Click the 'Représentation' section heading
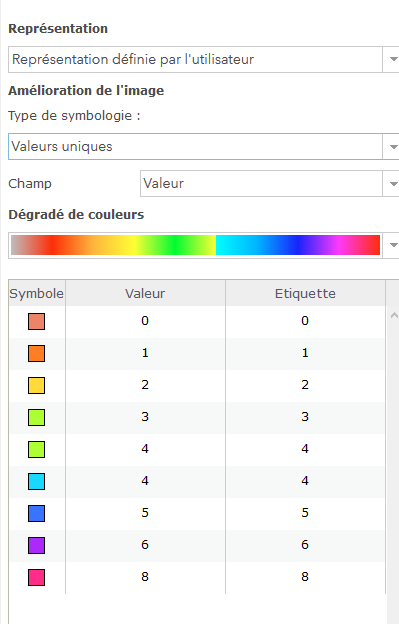399x624 pixels. pos(58,29)
